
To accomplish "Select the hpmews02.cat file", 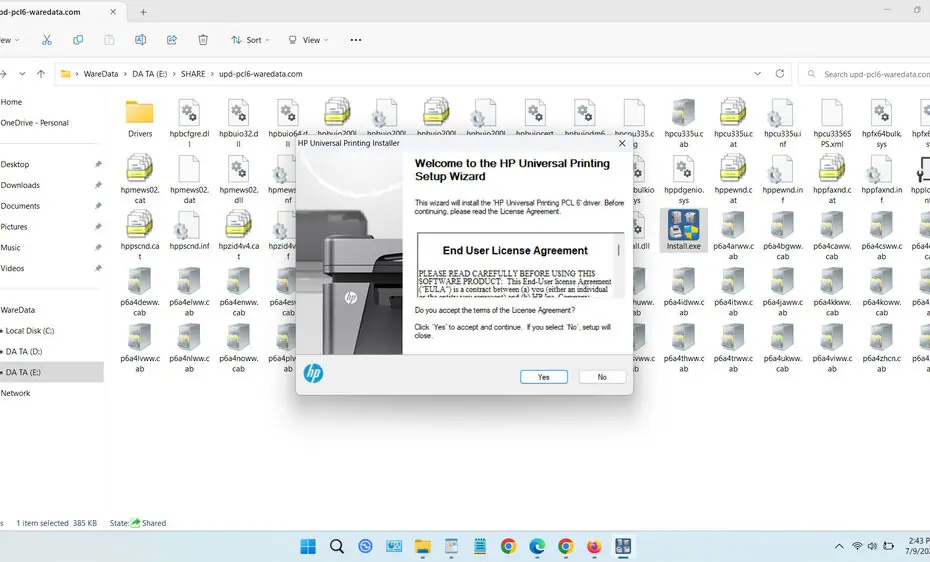I will (x=140, y=179).
